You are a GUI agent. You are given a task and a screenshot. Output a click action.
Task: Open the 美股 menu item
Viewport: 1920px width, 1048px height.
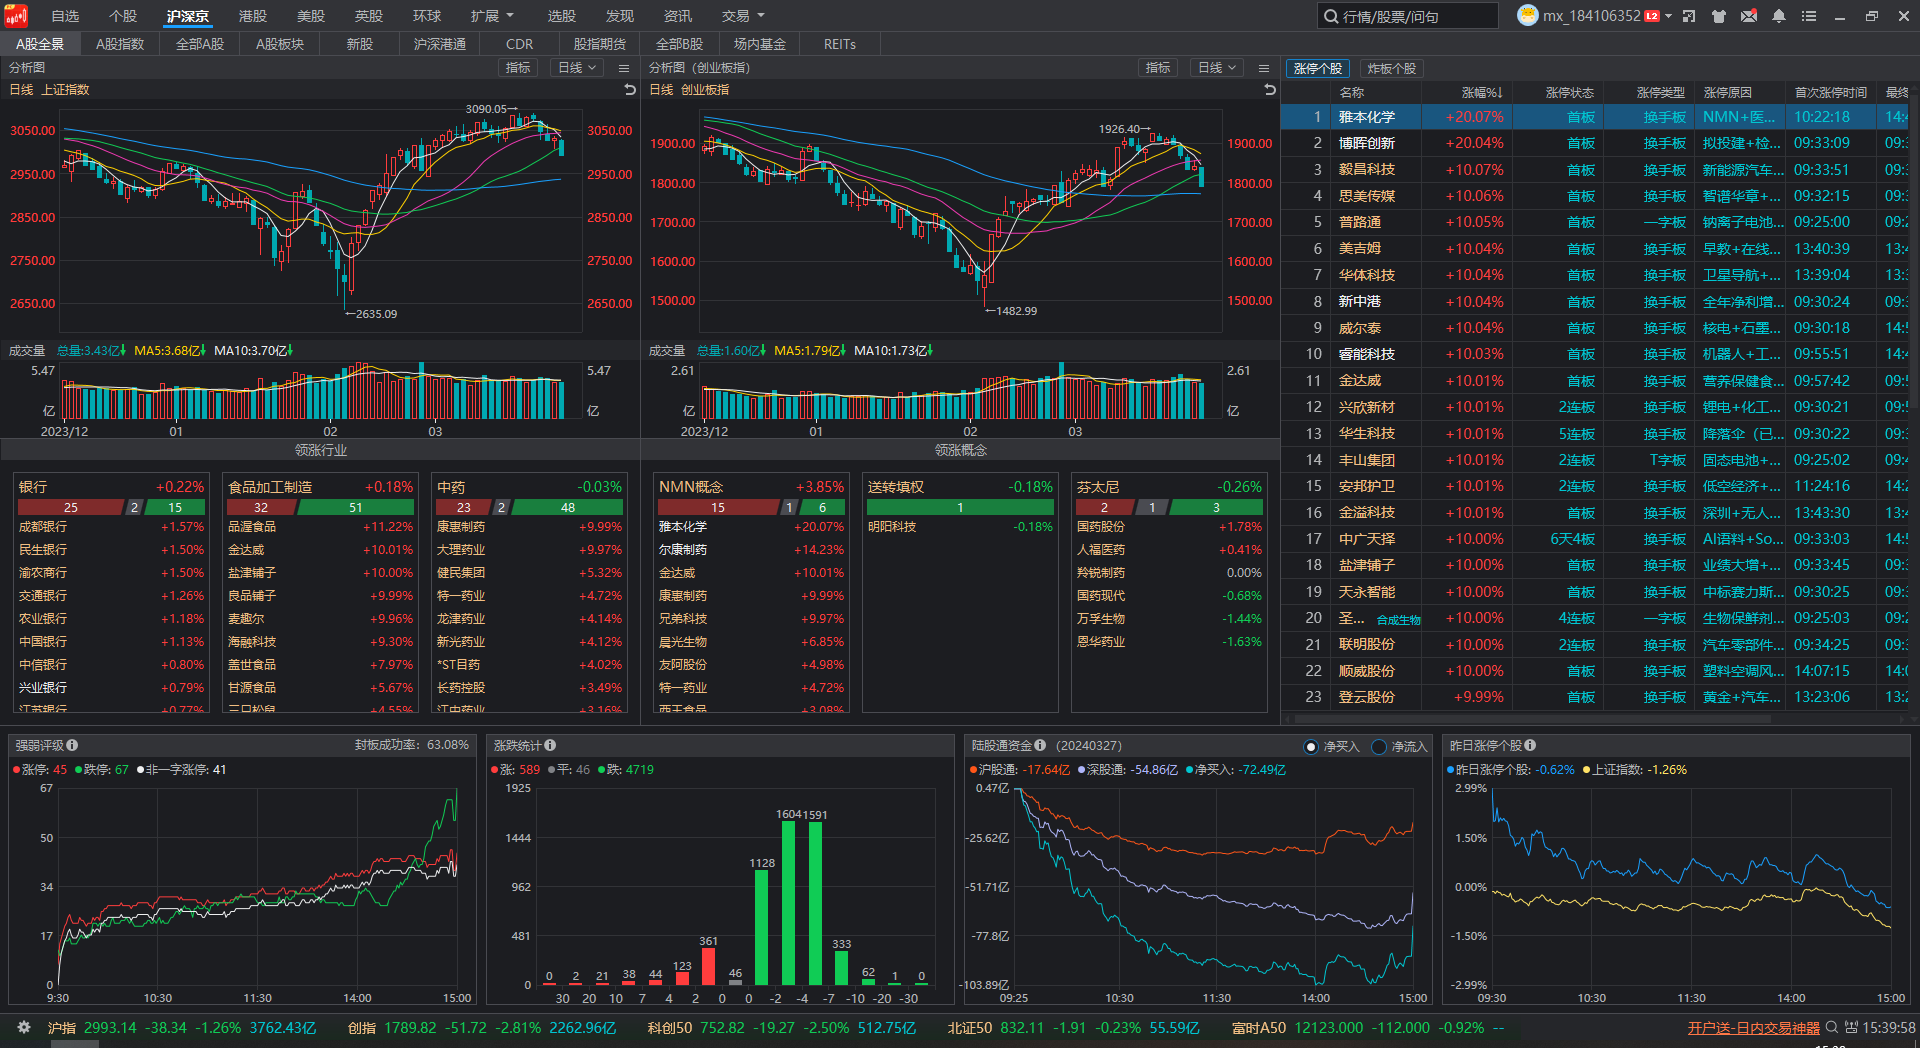[311, 16]
